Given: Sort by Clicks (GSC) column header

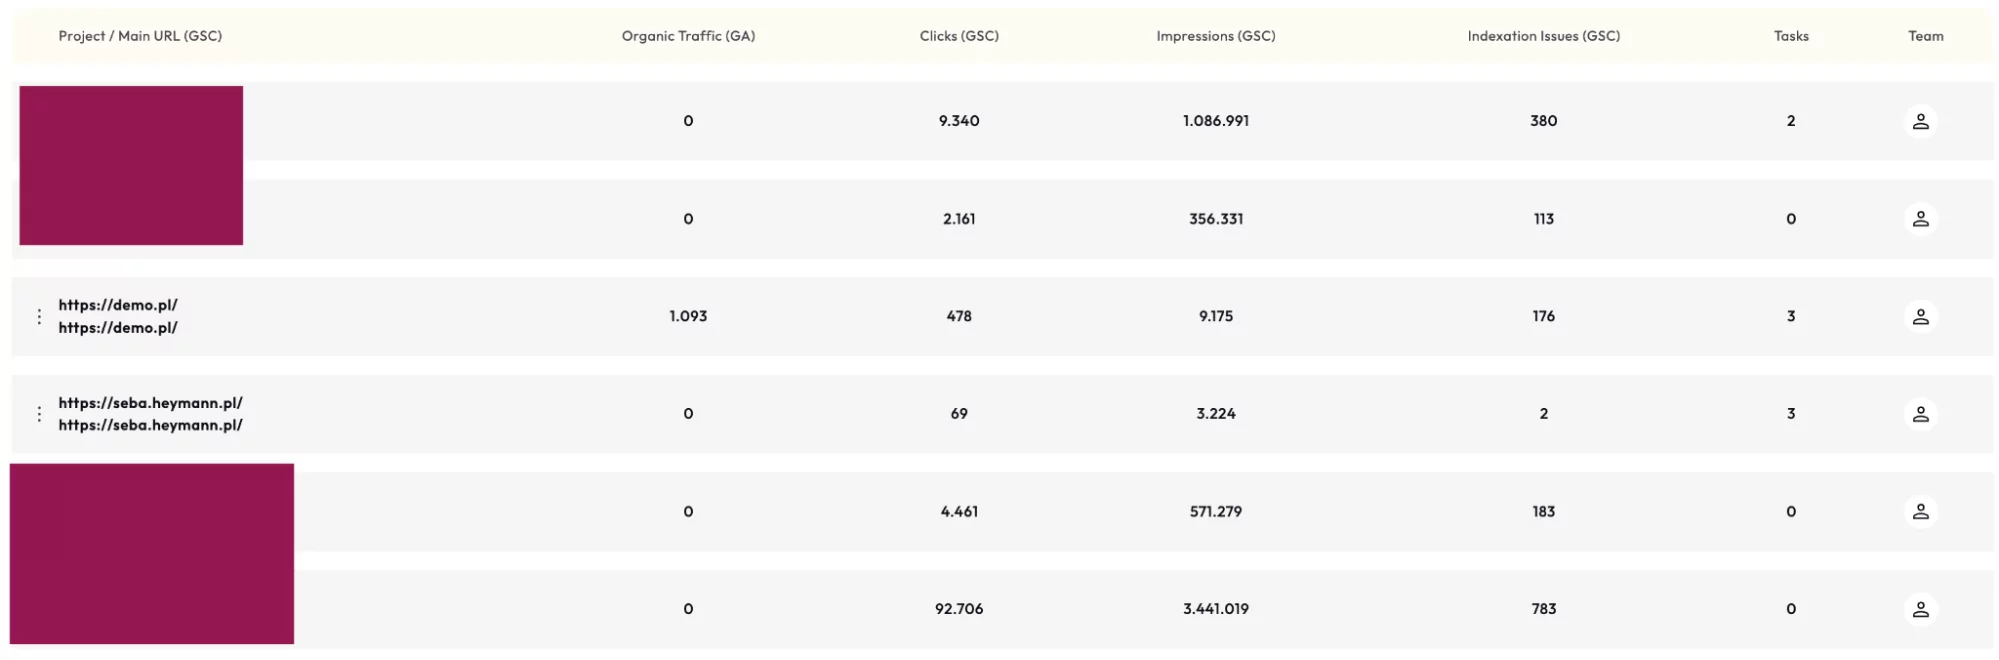Looking at the screenshot, I should pos(959,36).
